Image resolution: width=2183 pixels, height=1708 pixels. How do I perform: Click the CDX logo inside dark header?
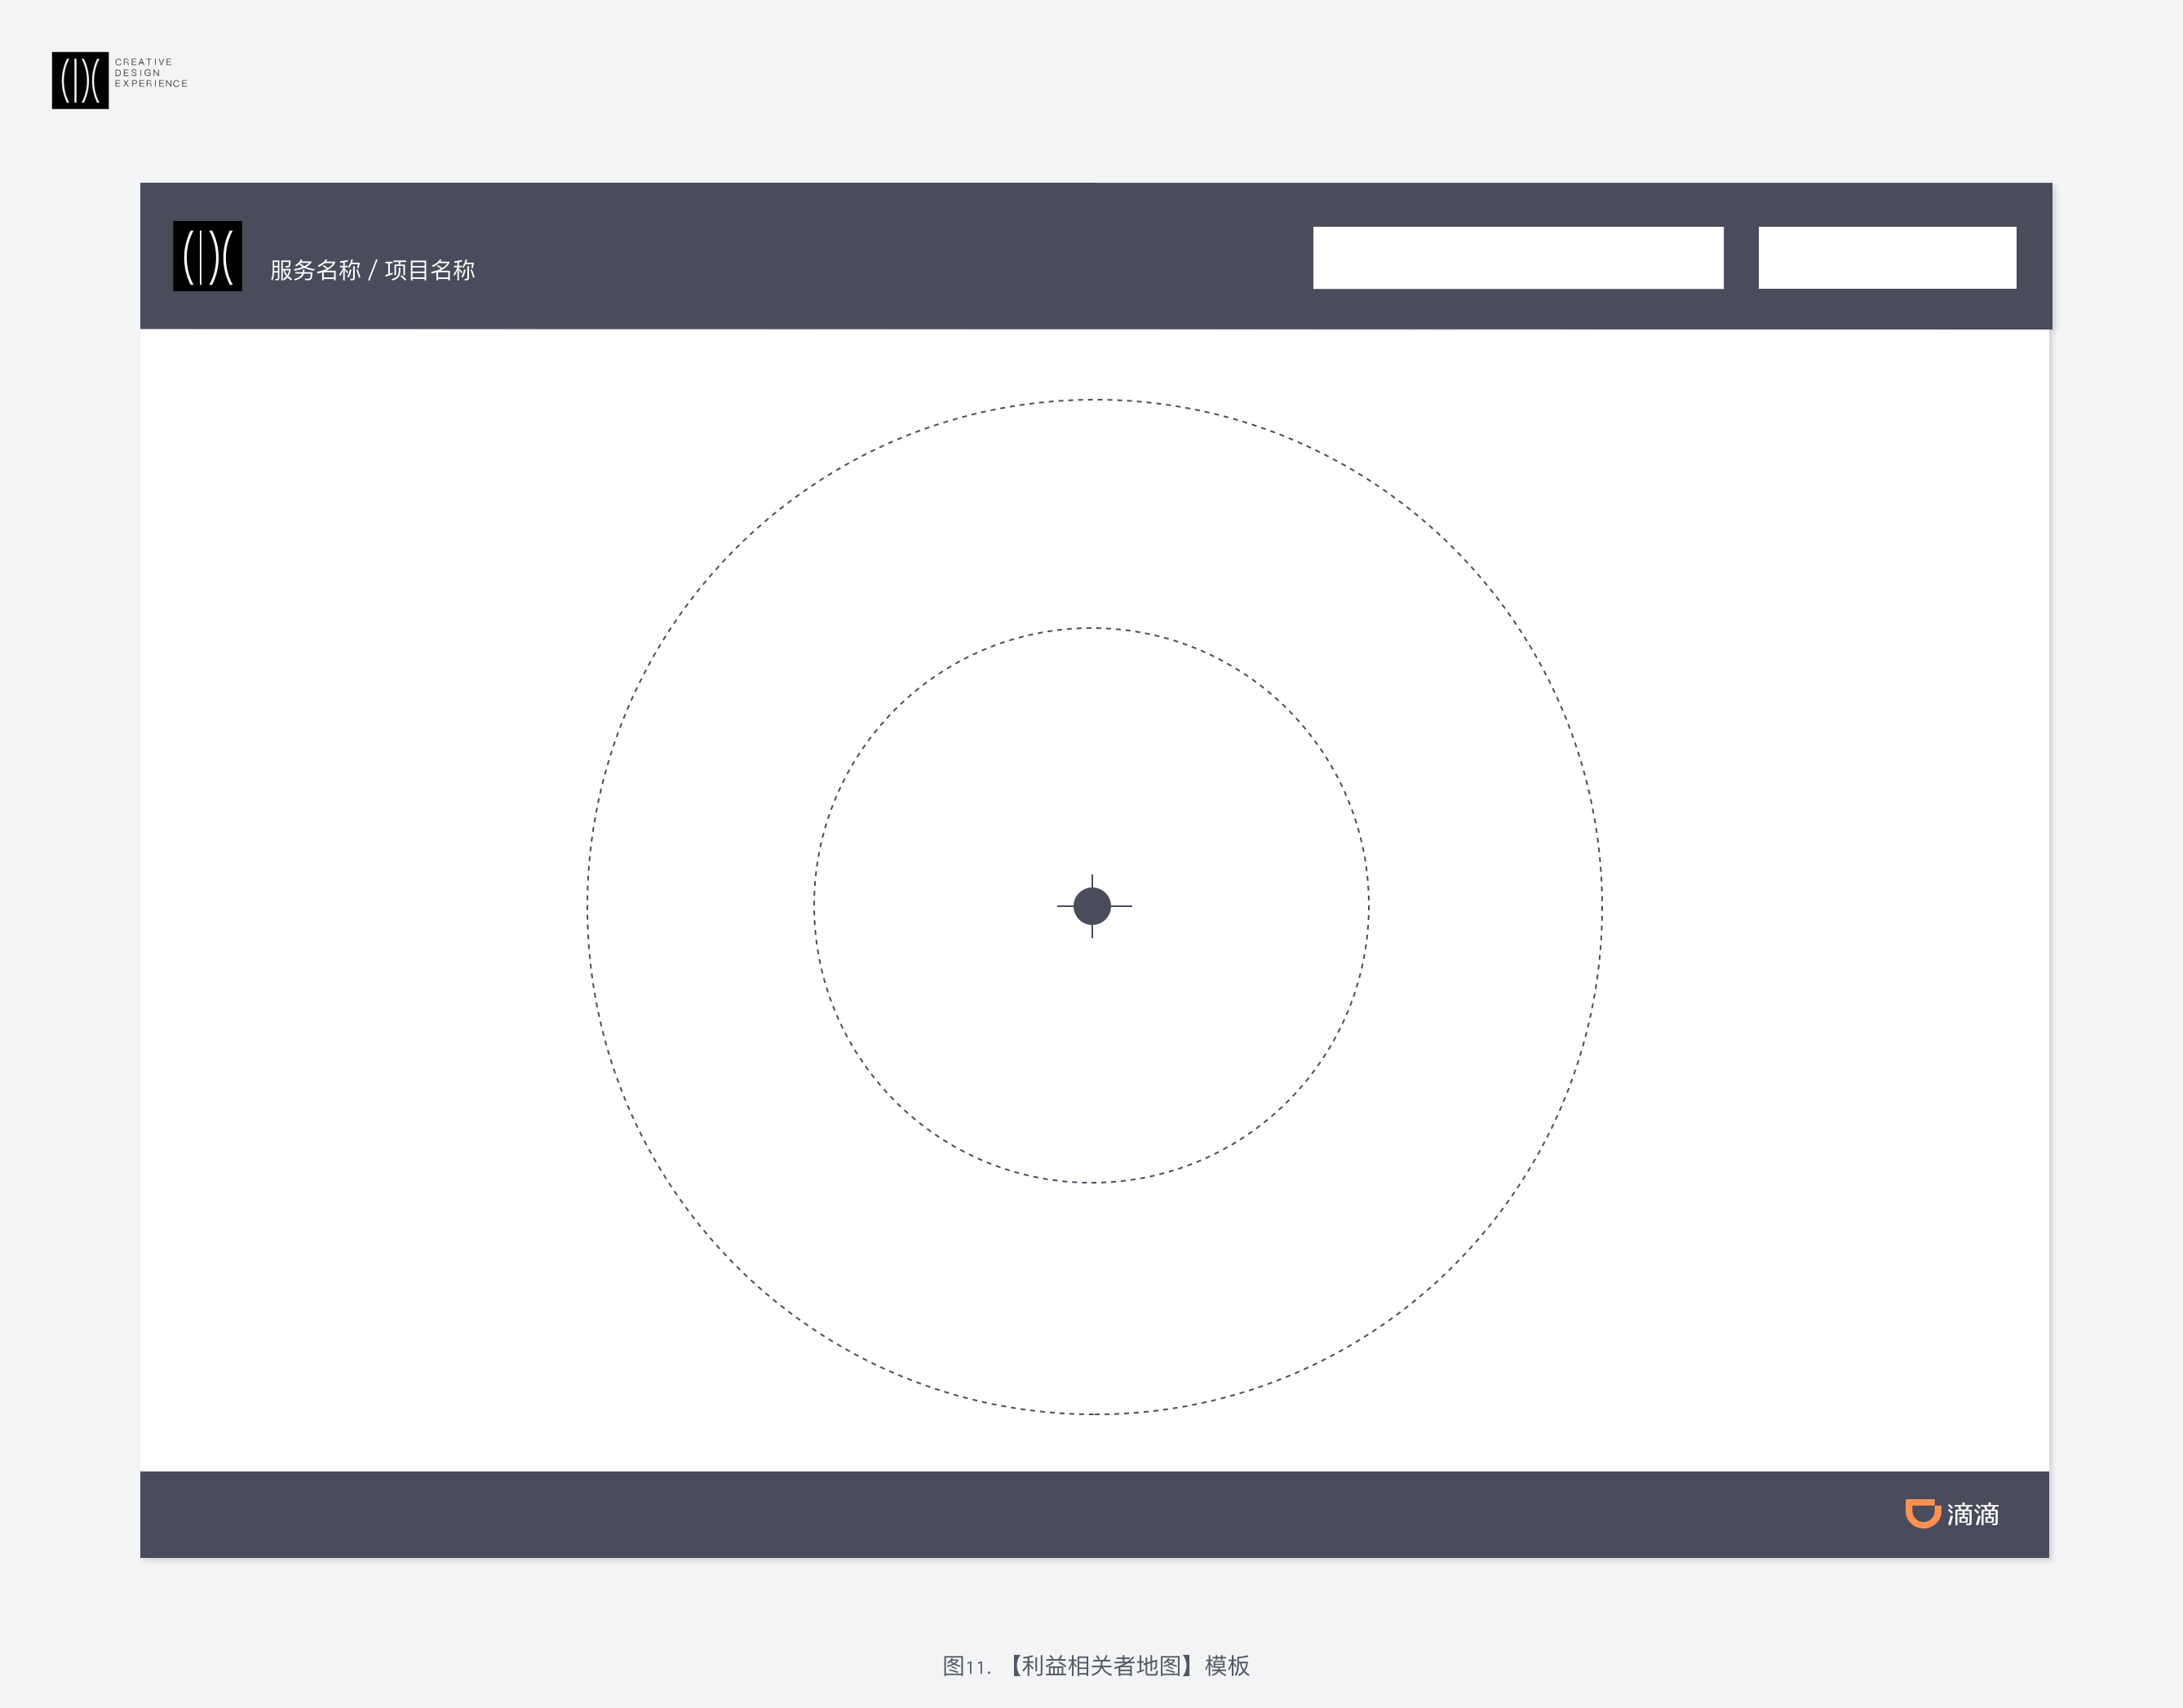(207, 256)
